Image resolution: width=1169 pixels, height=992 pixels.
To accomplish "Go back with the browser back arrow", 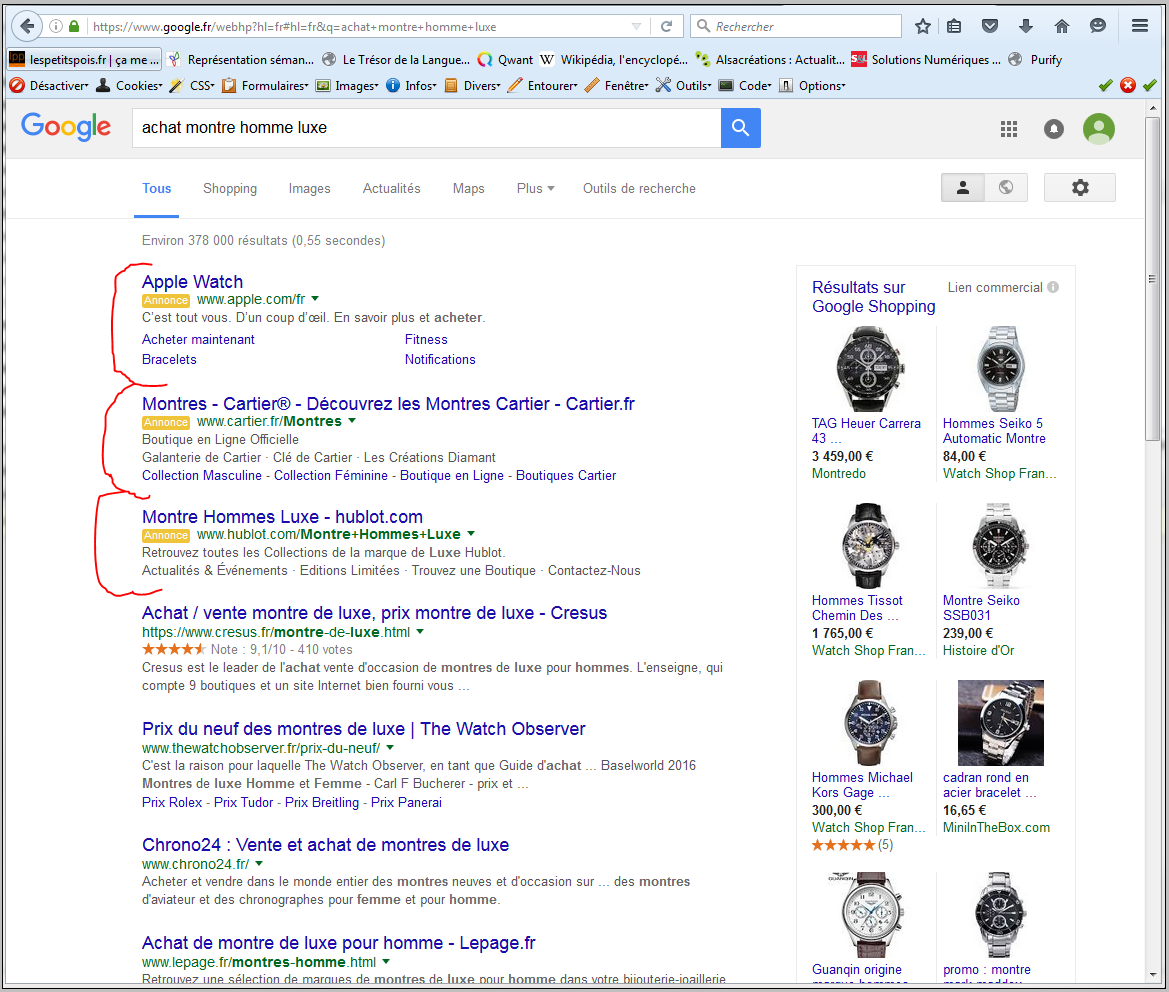I will coord(27,26).
